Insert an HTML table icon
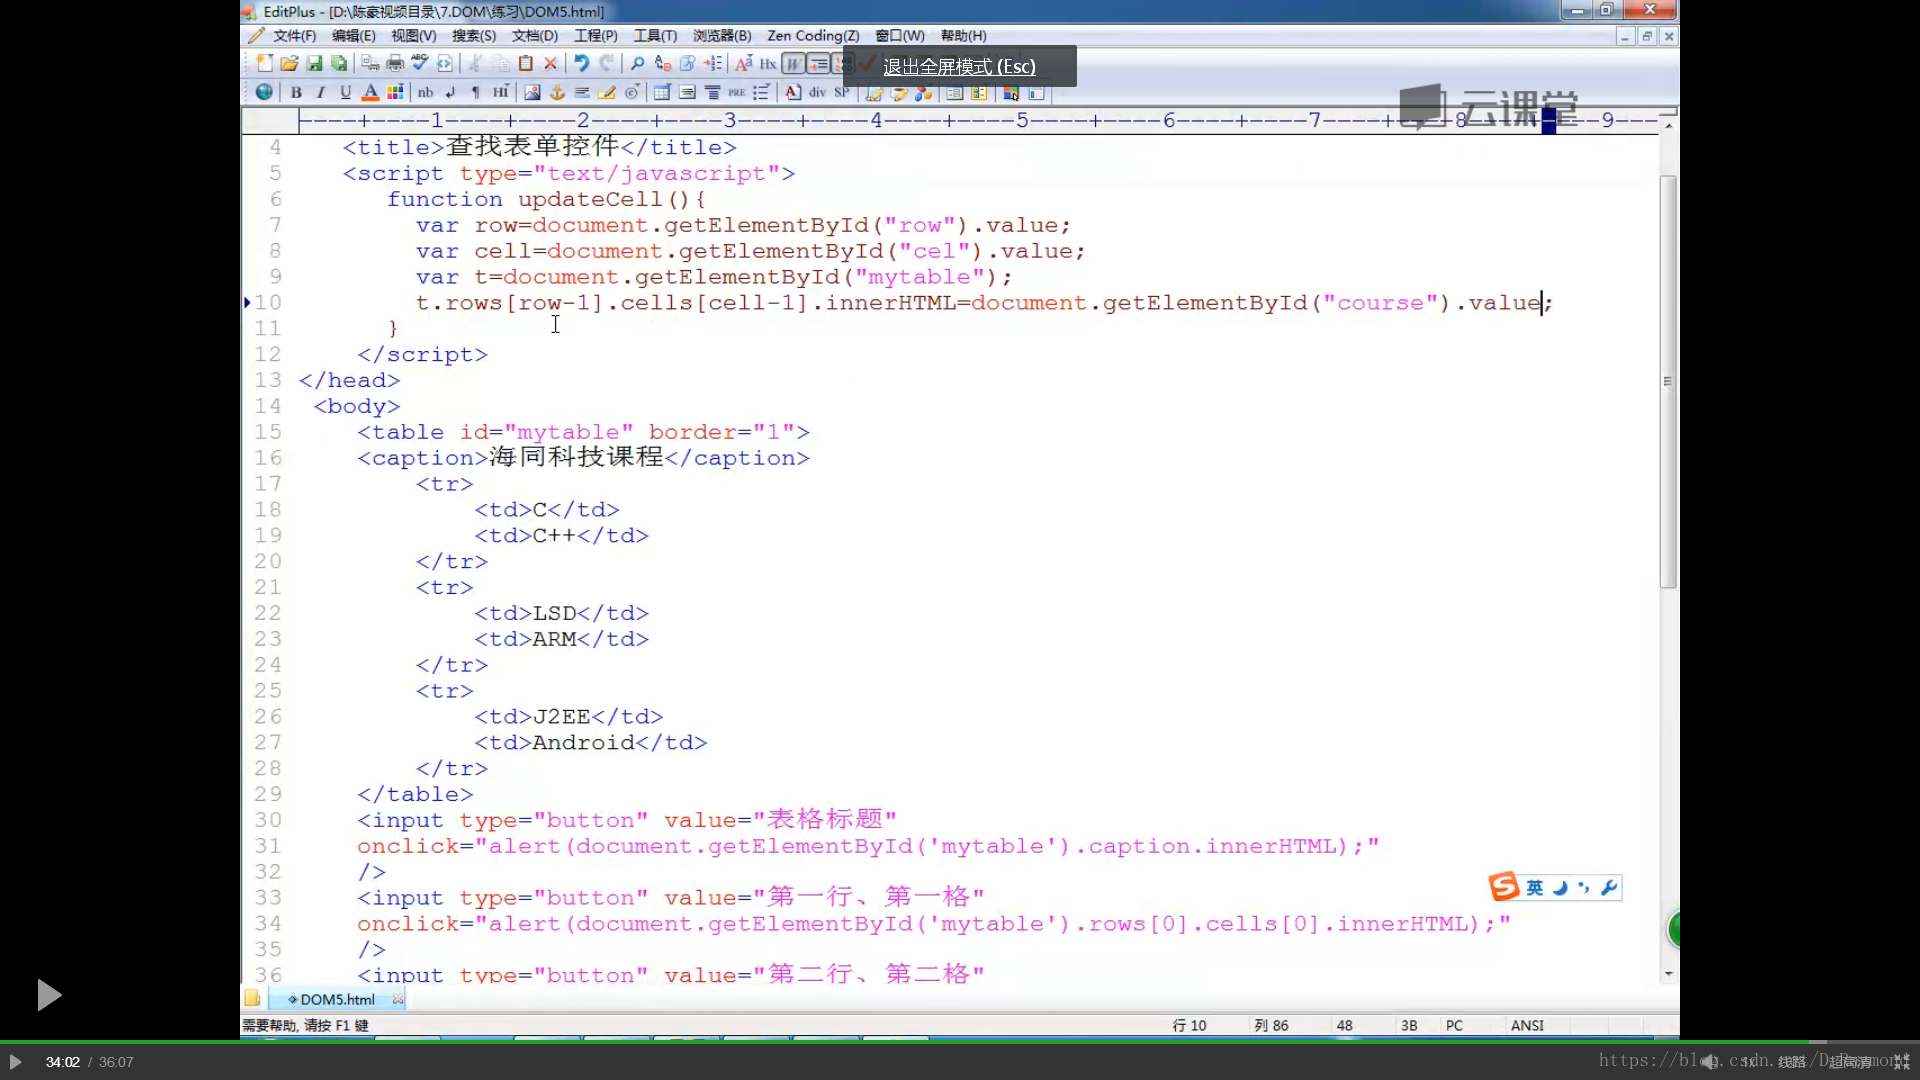Screen dimensions: 1920x1080 pos(662,92)
